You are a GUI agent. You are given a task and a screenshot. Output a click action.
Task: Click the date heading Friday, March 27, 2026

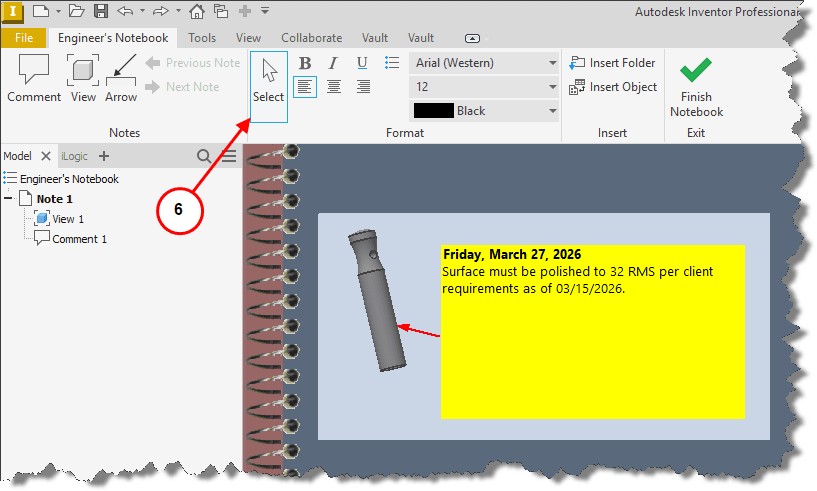tap(512, 254)
